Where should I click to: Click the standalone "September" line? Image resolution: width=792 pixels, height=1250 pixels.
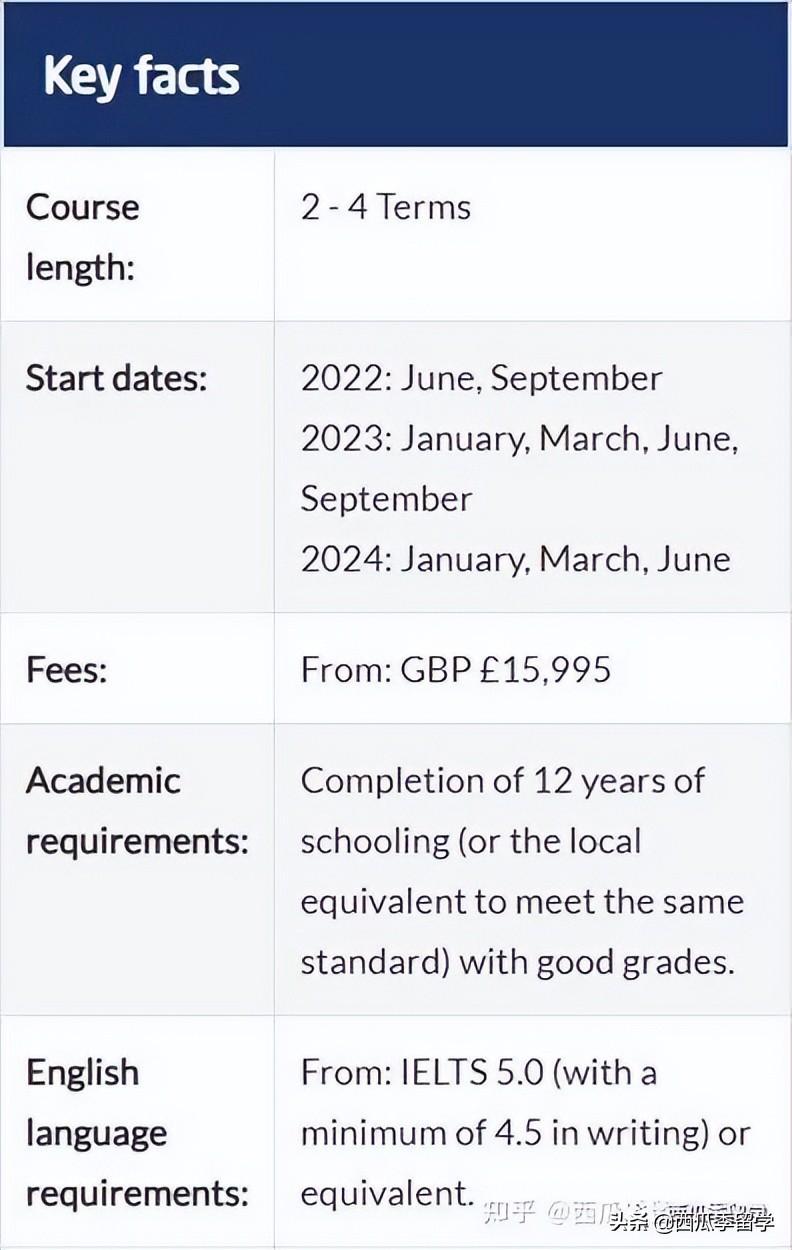point(386,498)
